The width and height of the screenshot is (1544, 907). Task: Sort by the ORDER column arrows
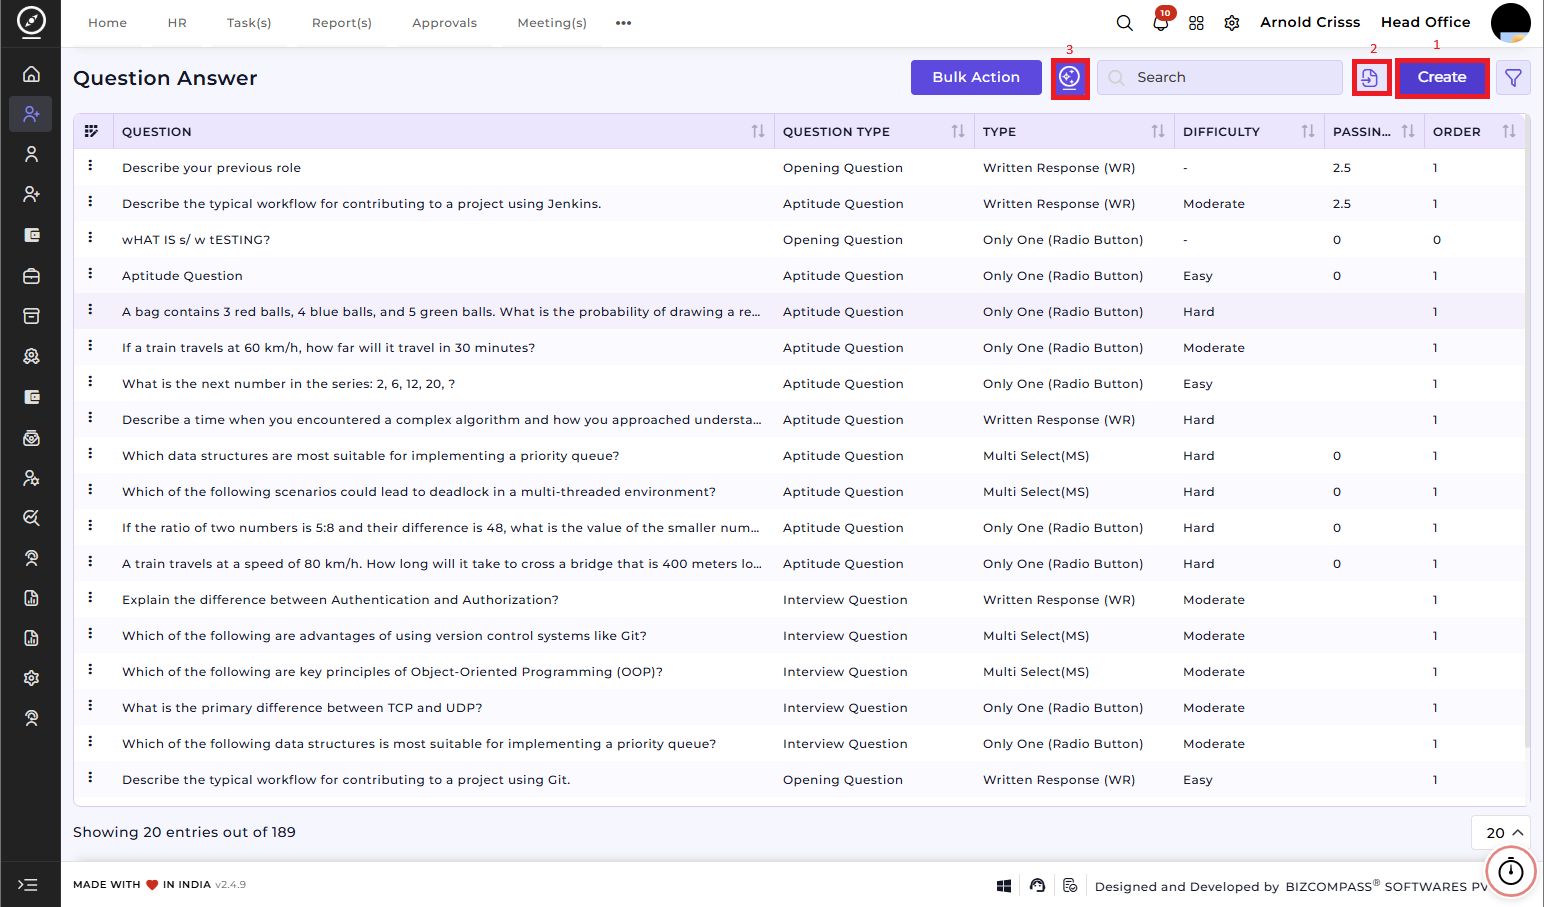(x=1509, y=131)
